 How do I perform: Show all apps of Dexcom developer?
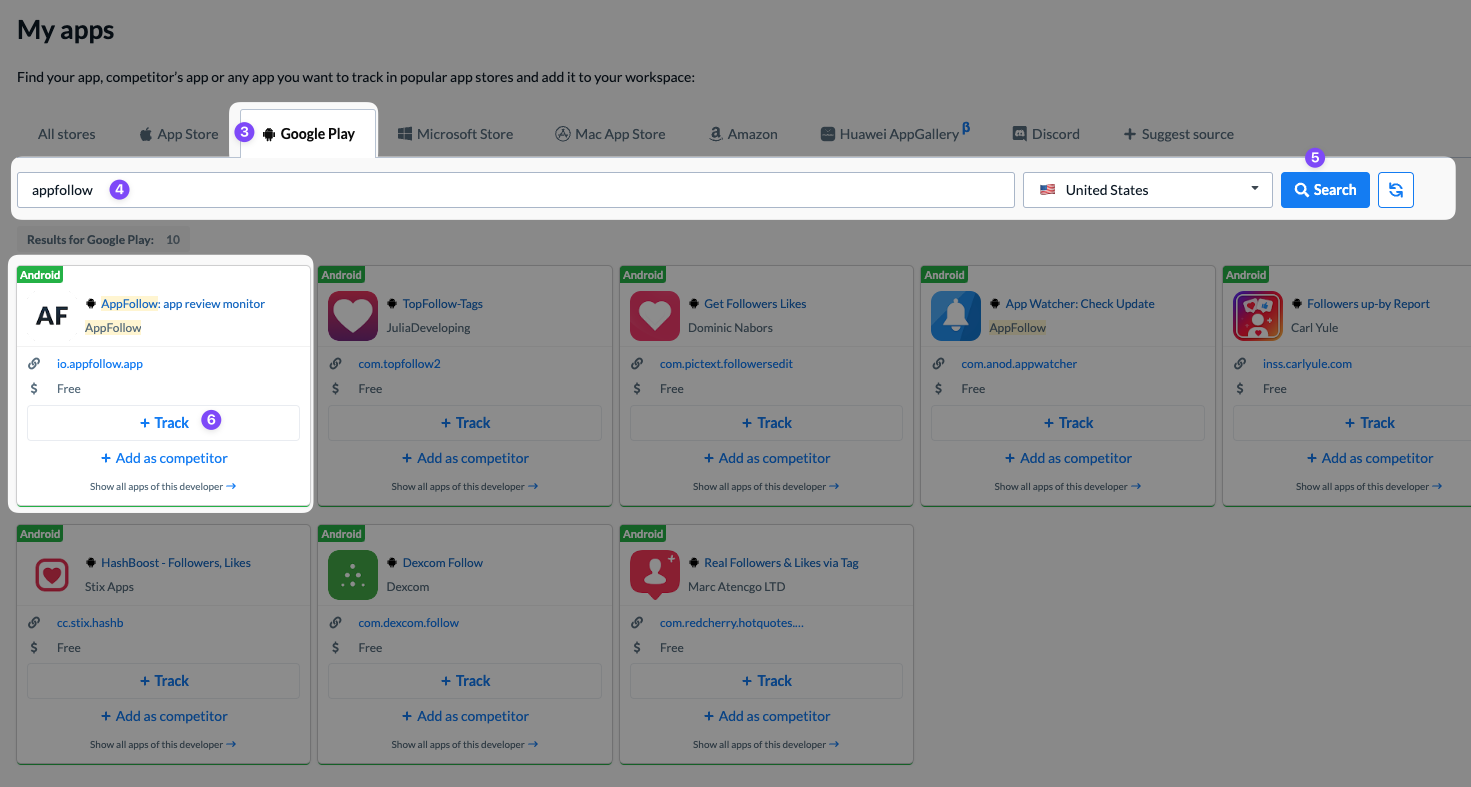(465, 743)
